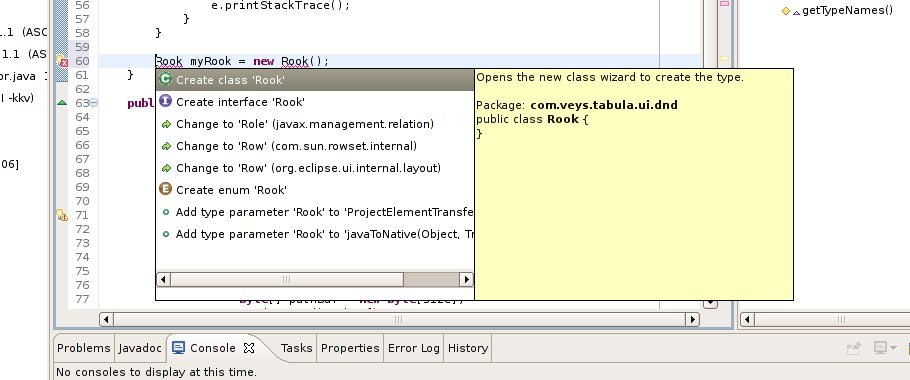Image resolution: width=910 pixels, height=380 pixels.
Task: Switch to the Problems tab
Action: [x=84, y=348]
